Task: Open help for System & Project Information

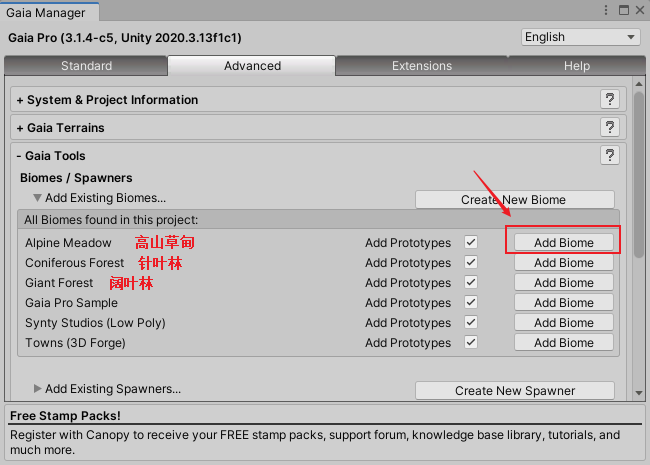Action: [x=610, y=99]
